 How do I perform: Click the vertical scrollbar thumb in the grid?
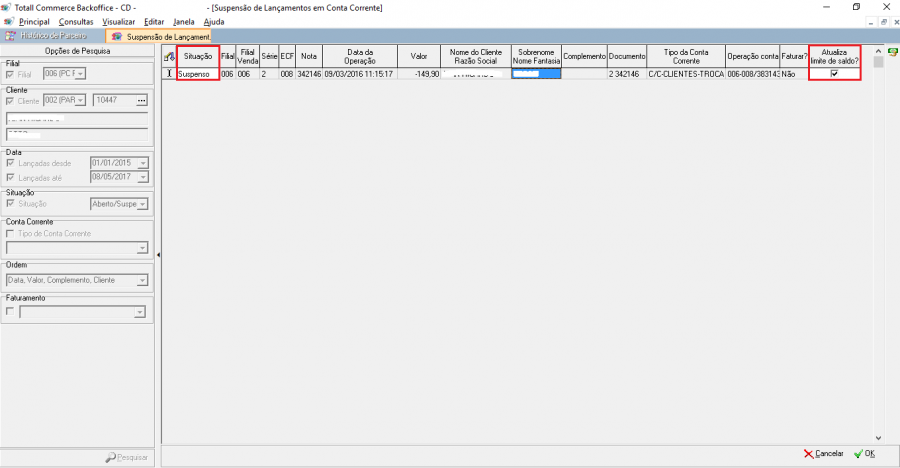point(878,61)
